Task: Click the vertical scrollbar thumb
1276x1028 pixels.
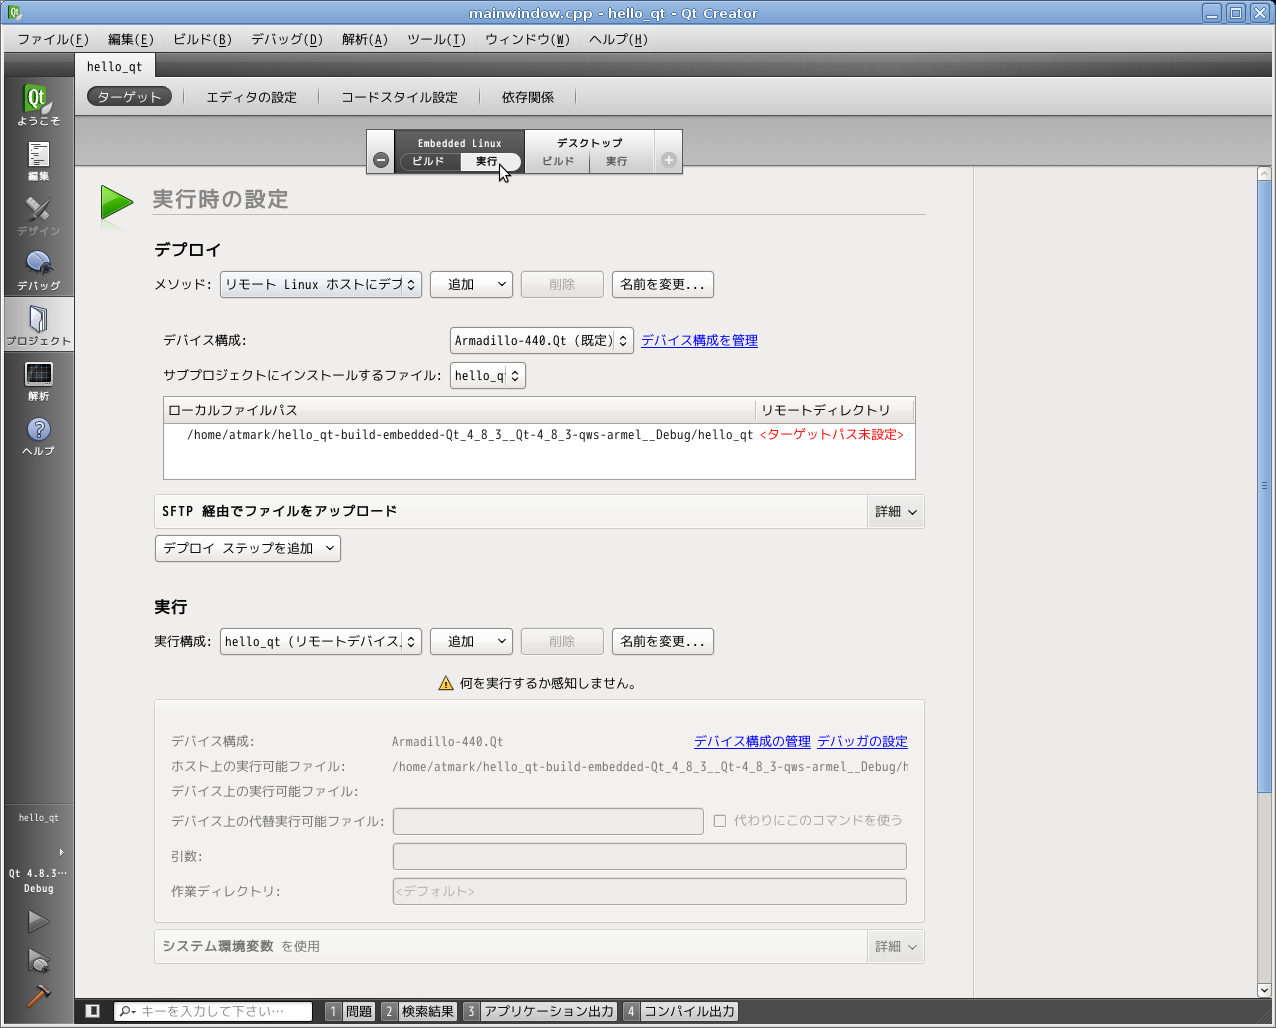Action: (1264, 486)
